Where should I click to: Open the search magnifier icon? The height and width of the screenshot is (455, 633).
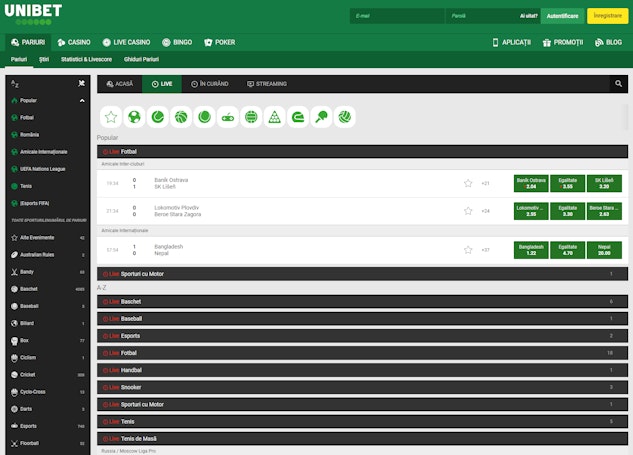618,84
